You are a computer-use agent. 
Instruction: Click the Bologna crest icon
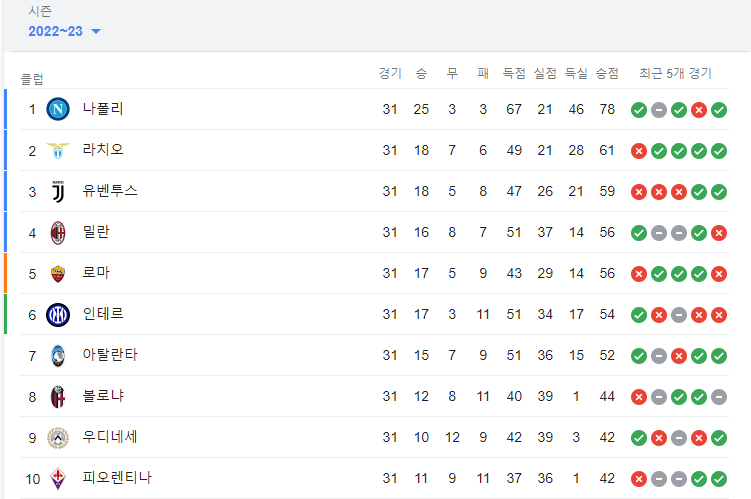click(x=58, y=397)
